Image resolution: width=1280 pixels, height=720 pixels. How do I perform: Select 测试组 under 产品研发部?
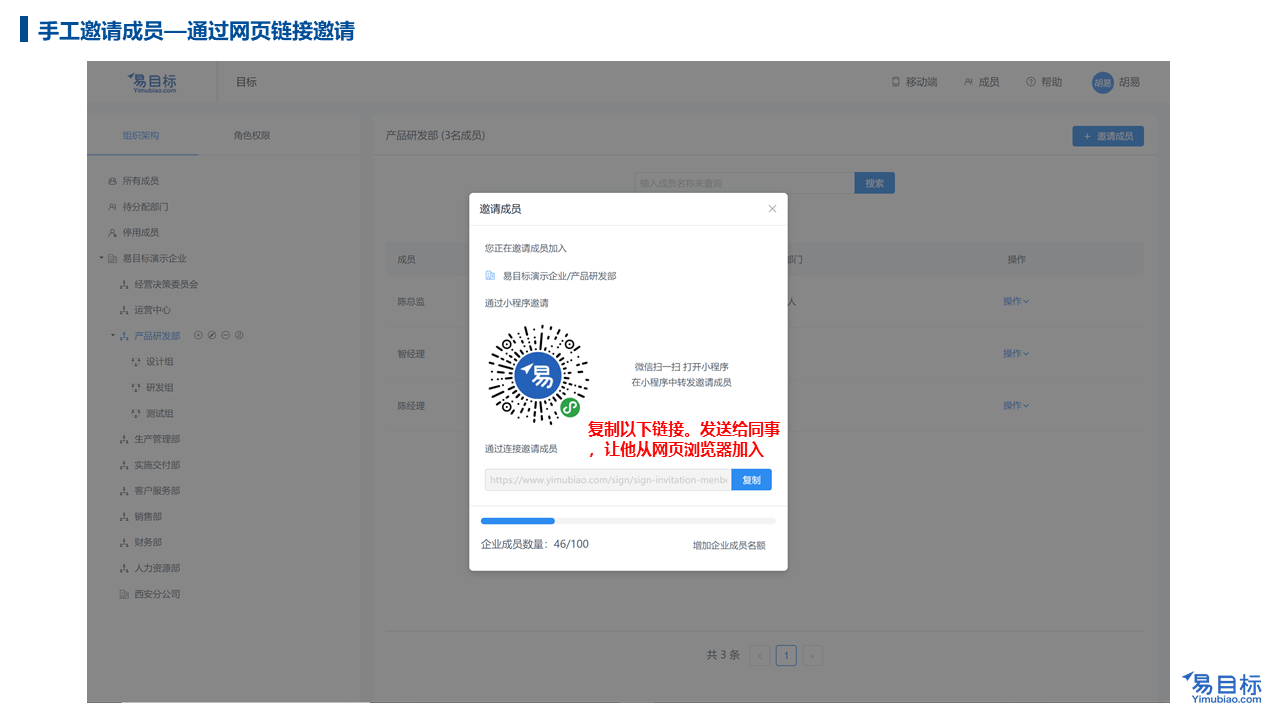click(x=160, y=414)
